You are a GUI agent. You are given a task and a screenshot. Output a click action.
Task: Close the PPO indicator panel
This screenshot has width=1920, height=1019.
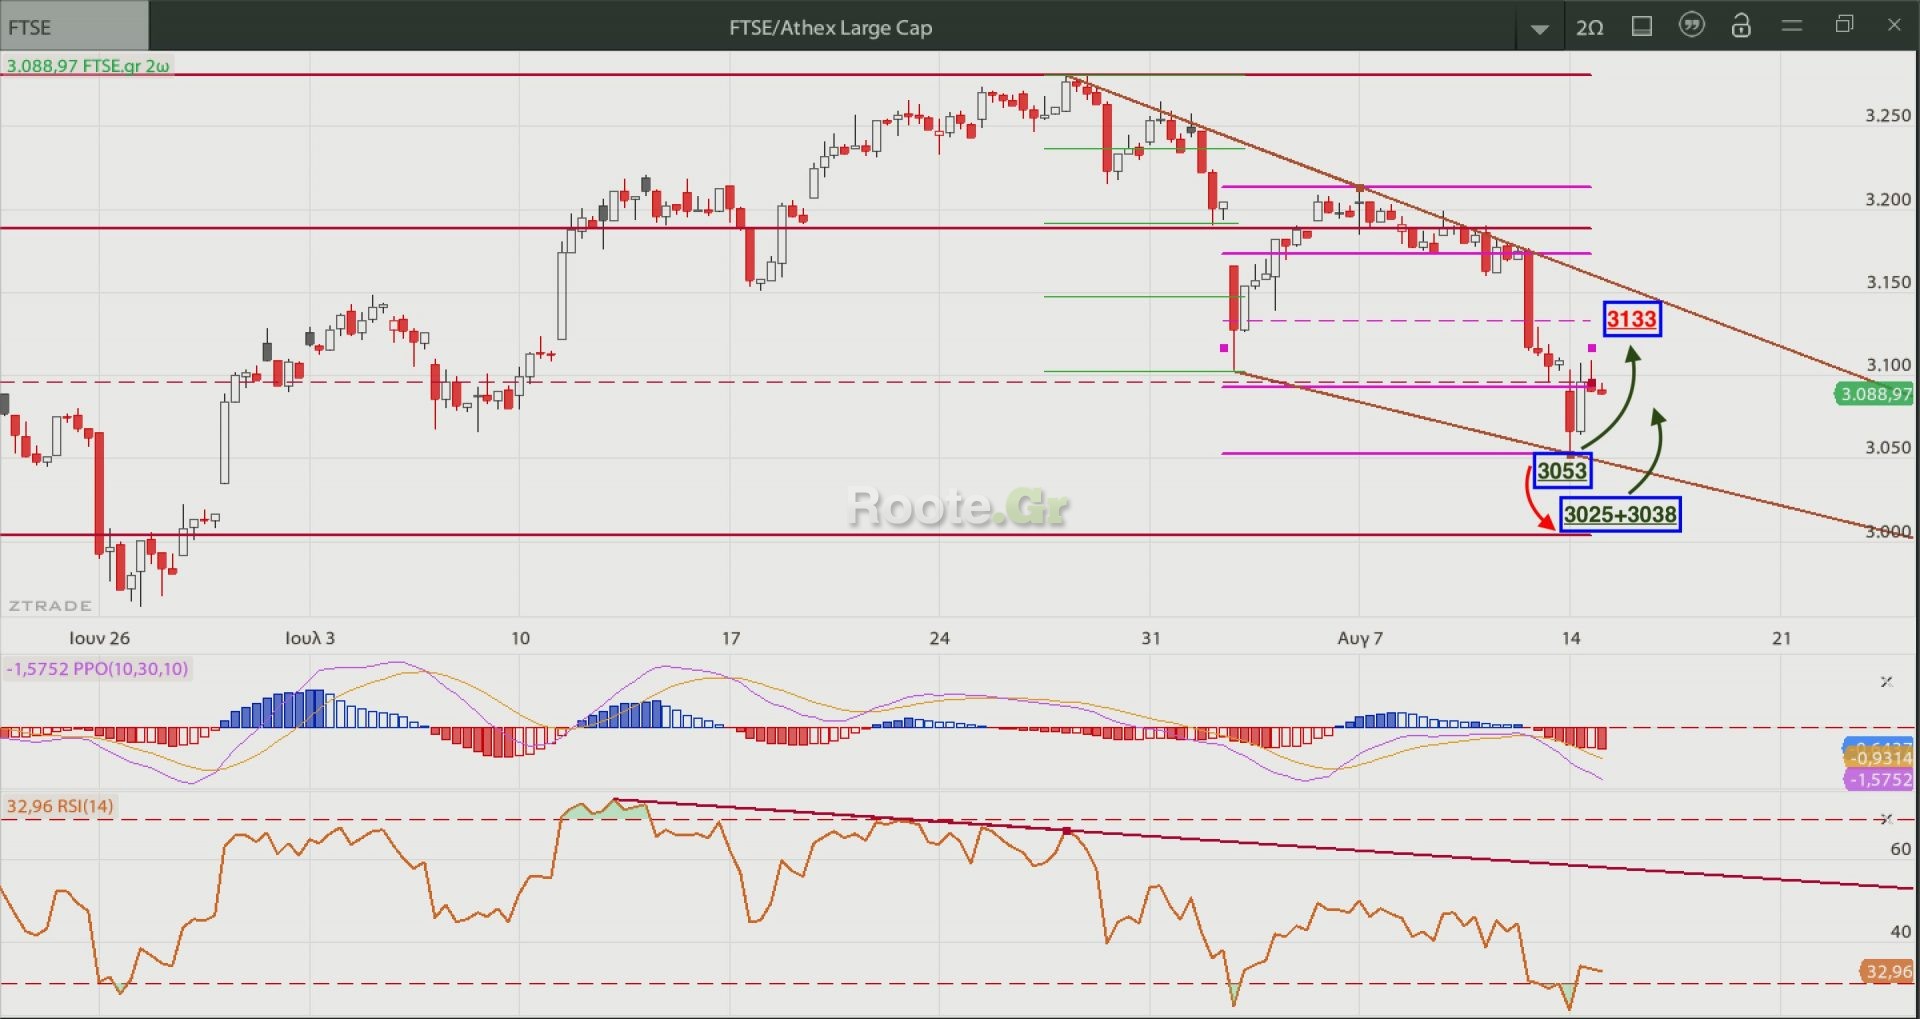[x=1886, y=682]
